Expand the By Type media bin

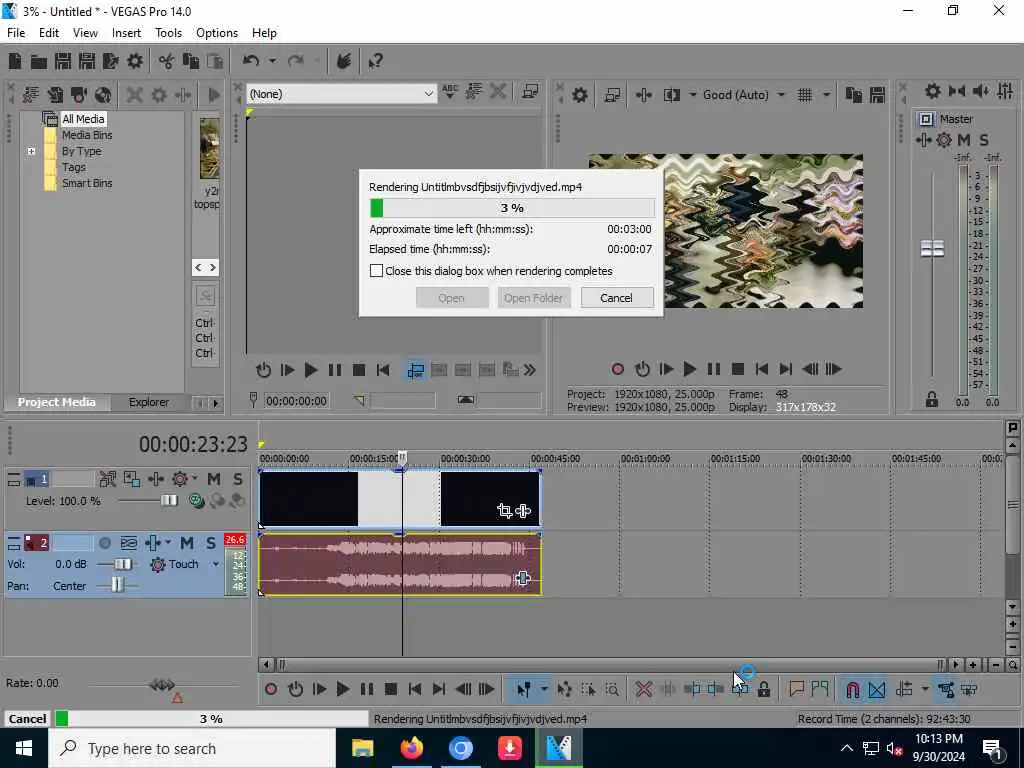(31, 152)
